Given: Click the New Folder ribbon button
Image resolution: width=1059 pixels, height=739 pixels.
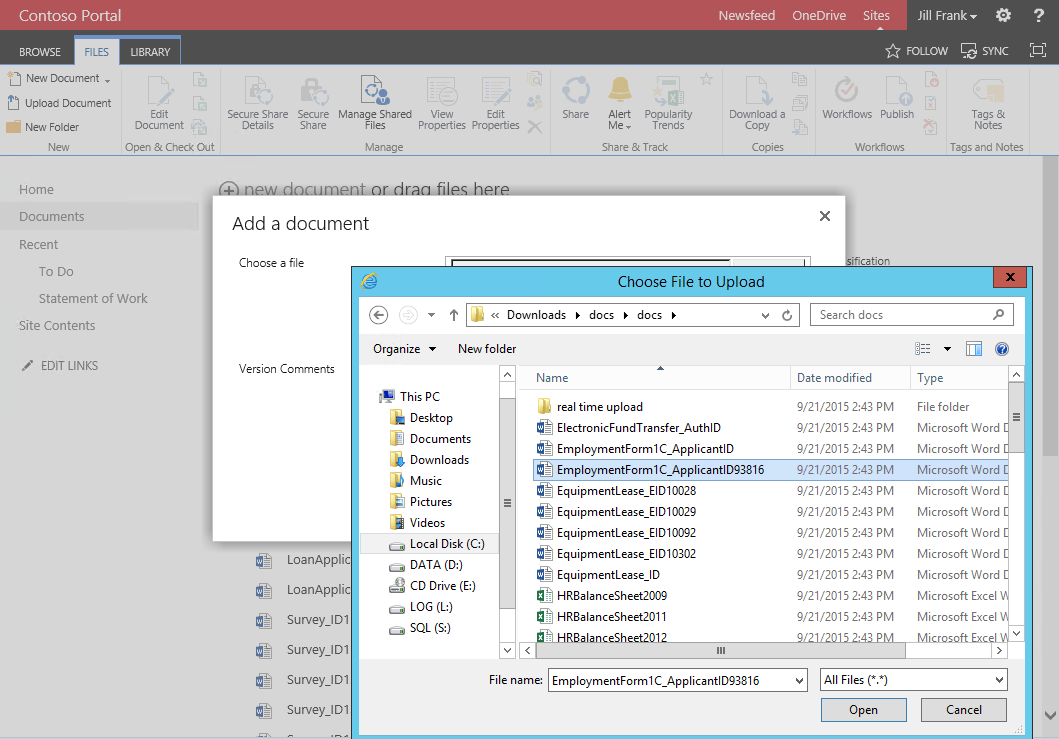Looking at the screenshot, I should click(43, 127).
